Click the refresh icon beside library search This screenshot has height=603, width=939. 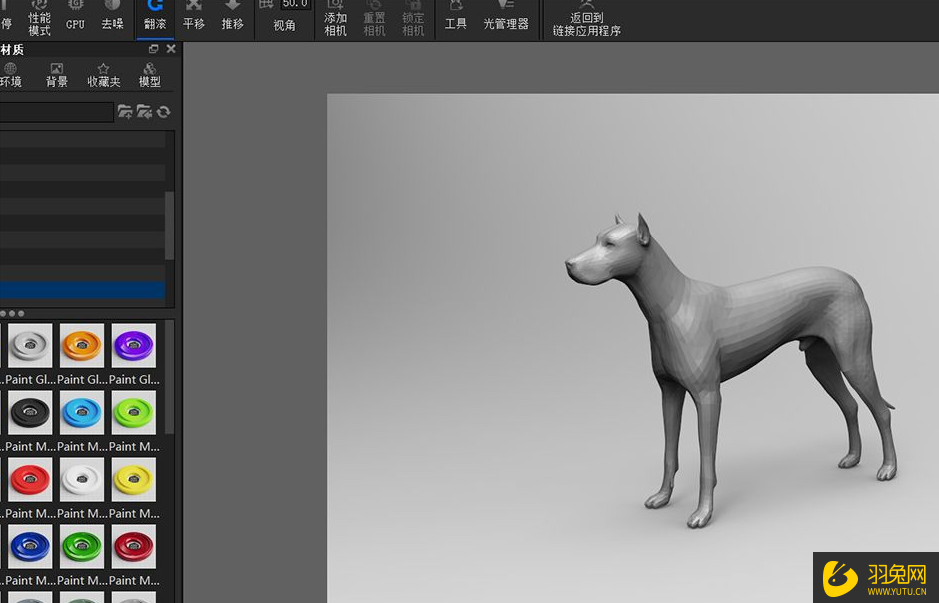[164, 112]
